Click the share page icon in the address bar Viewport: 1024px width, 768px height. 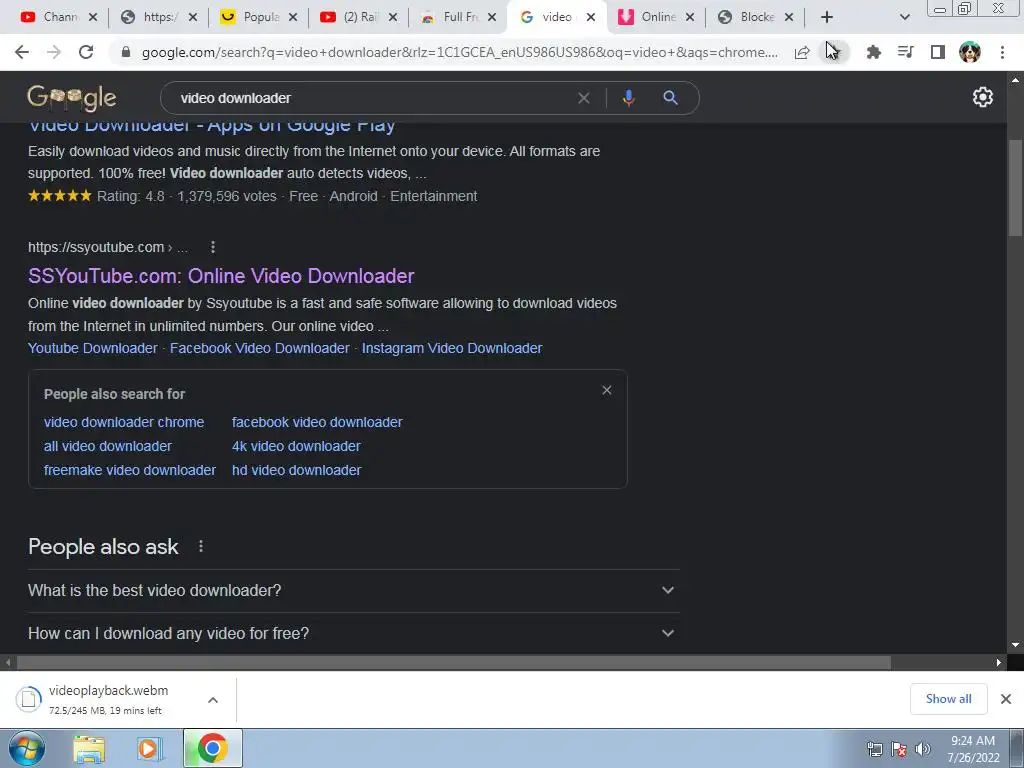click(x=802, y=52)
